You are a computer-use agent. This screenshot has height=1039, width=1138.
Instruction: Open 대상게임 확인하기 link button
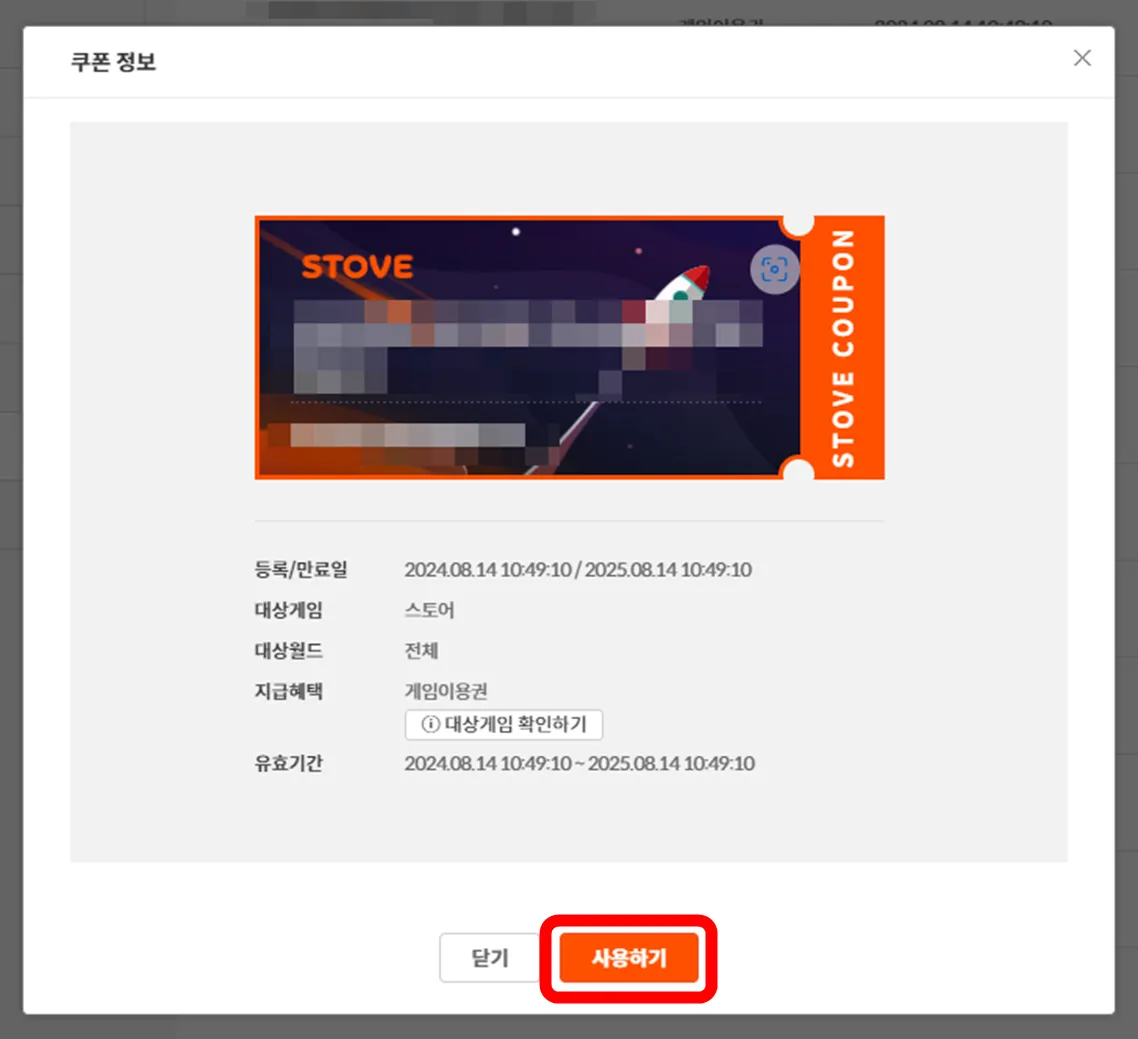pyautogui.click(x=504, y=724)
